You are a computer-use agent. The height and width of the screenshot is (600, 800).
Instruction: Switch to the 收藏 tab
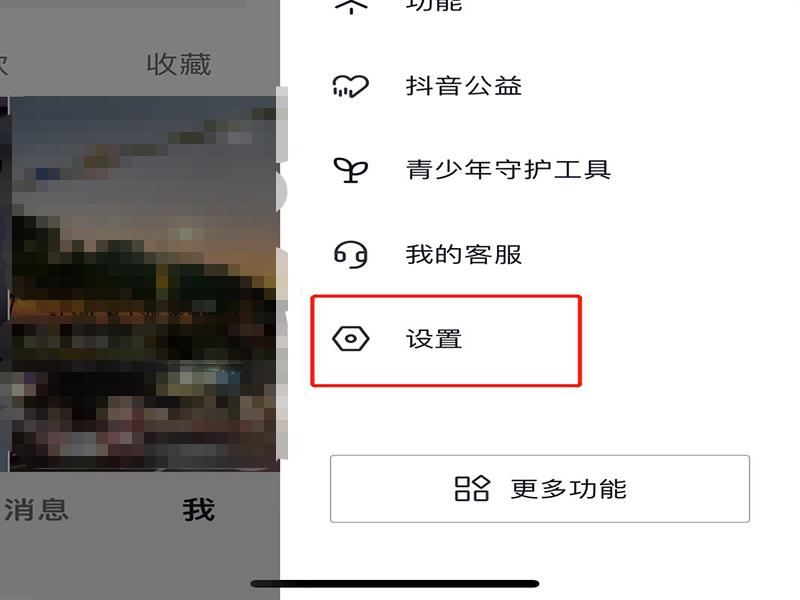tap(179, 65)
